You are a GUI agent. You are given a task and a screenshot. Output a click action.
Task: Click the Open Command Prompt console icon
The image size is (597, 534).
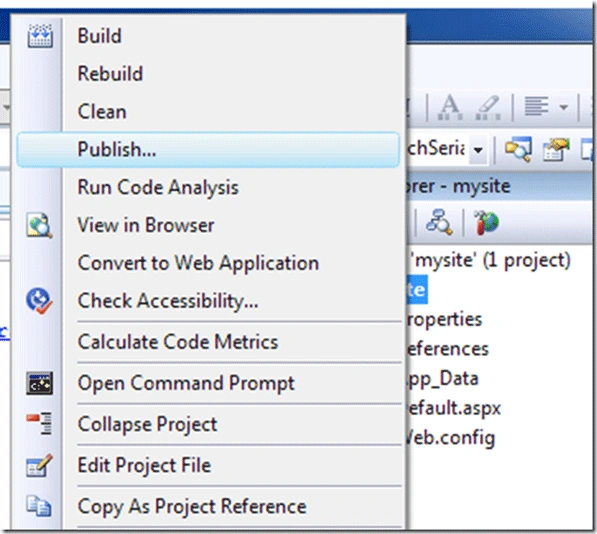(x=40, y=383)
